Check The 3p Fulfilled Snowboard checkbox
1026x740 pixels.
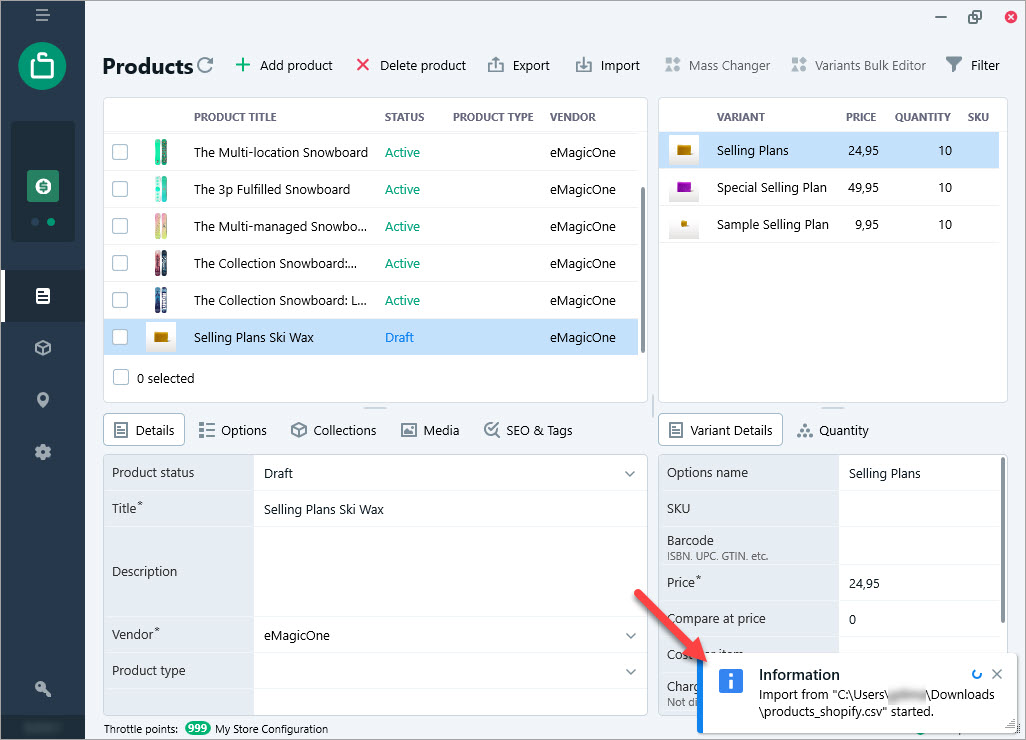(x=120, y=189)
